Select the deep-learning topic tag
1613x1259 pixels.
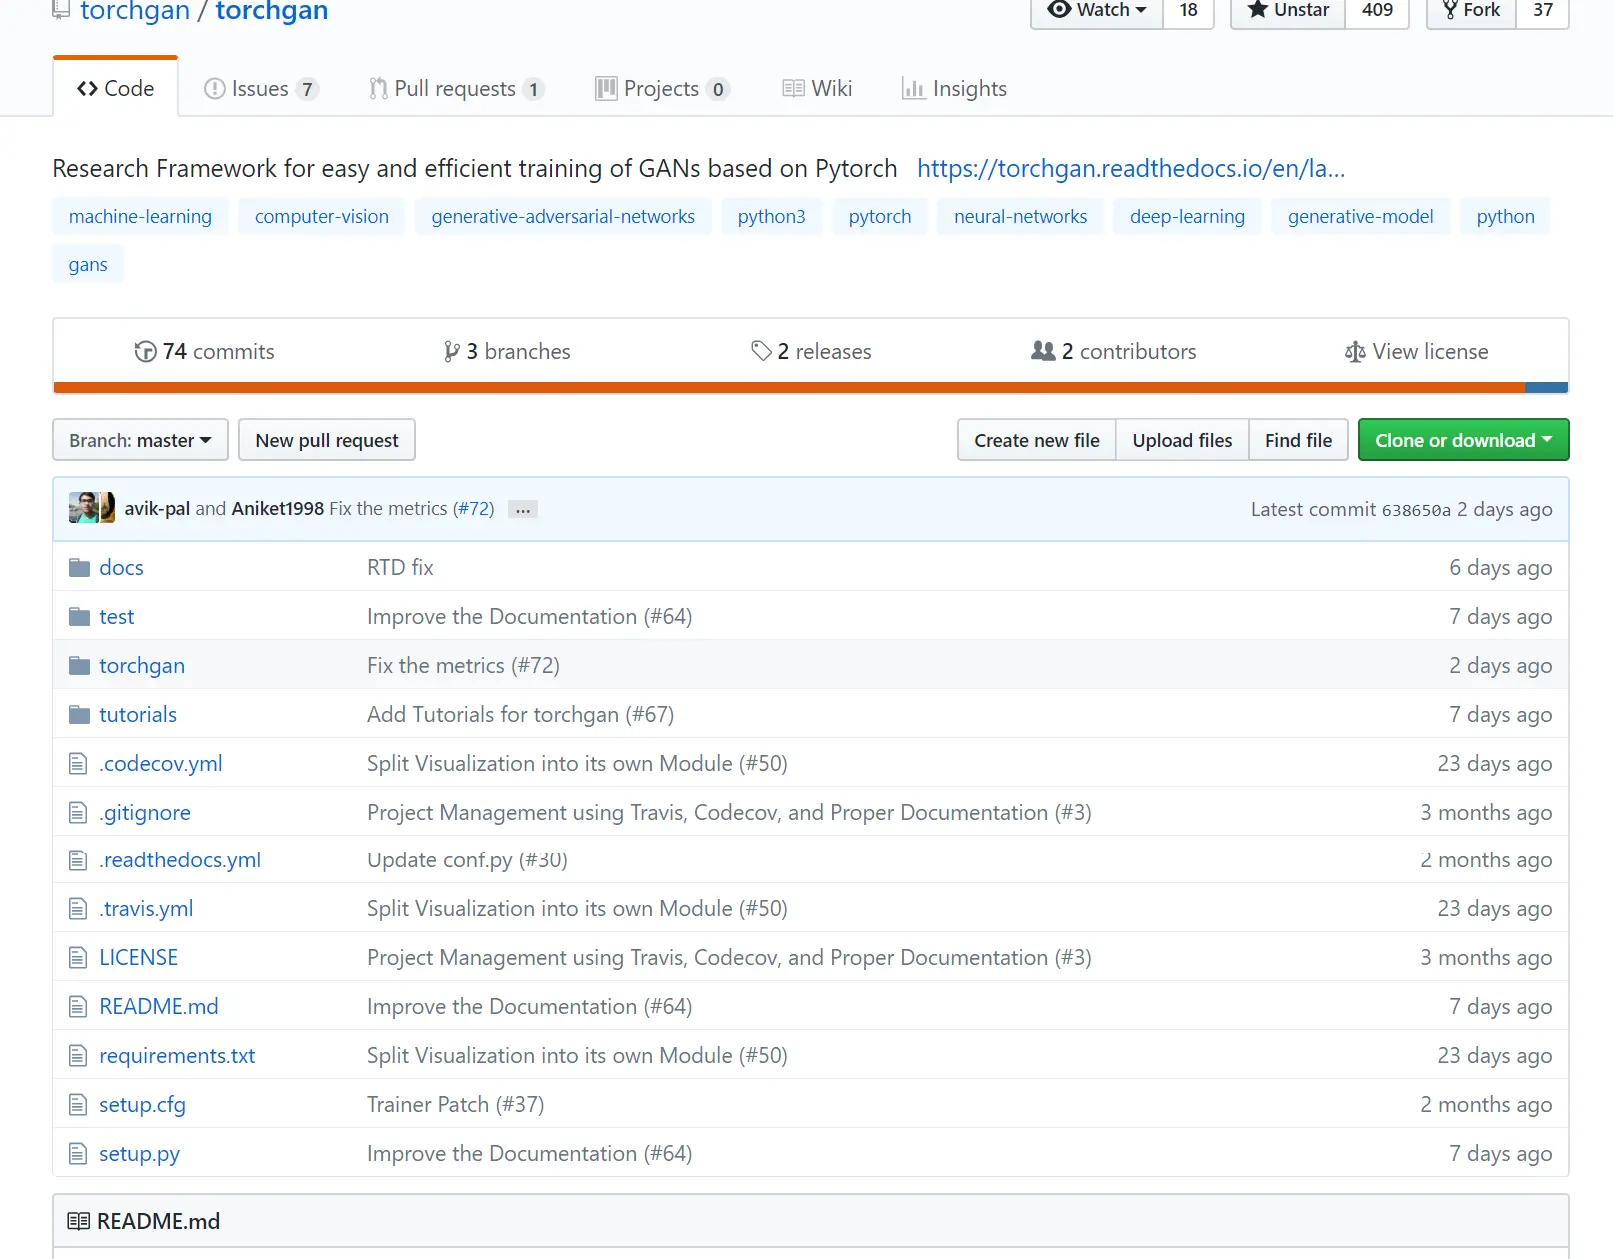click(1188, 217)
